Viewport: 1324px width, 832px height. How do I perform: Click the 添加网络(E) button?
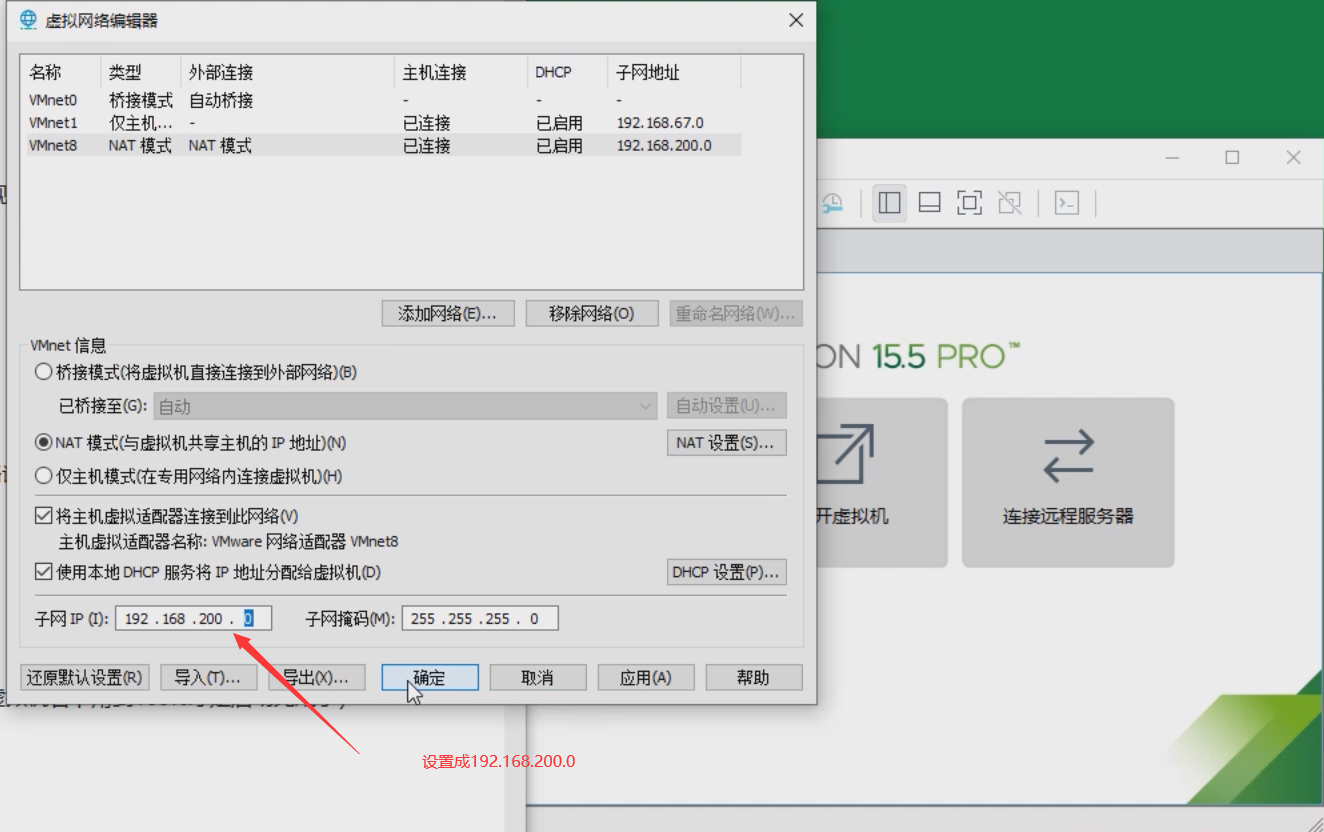447,313
